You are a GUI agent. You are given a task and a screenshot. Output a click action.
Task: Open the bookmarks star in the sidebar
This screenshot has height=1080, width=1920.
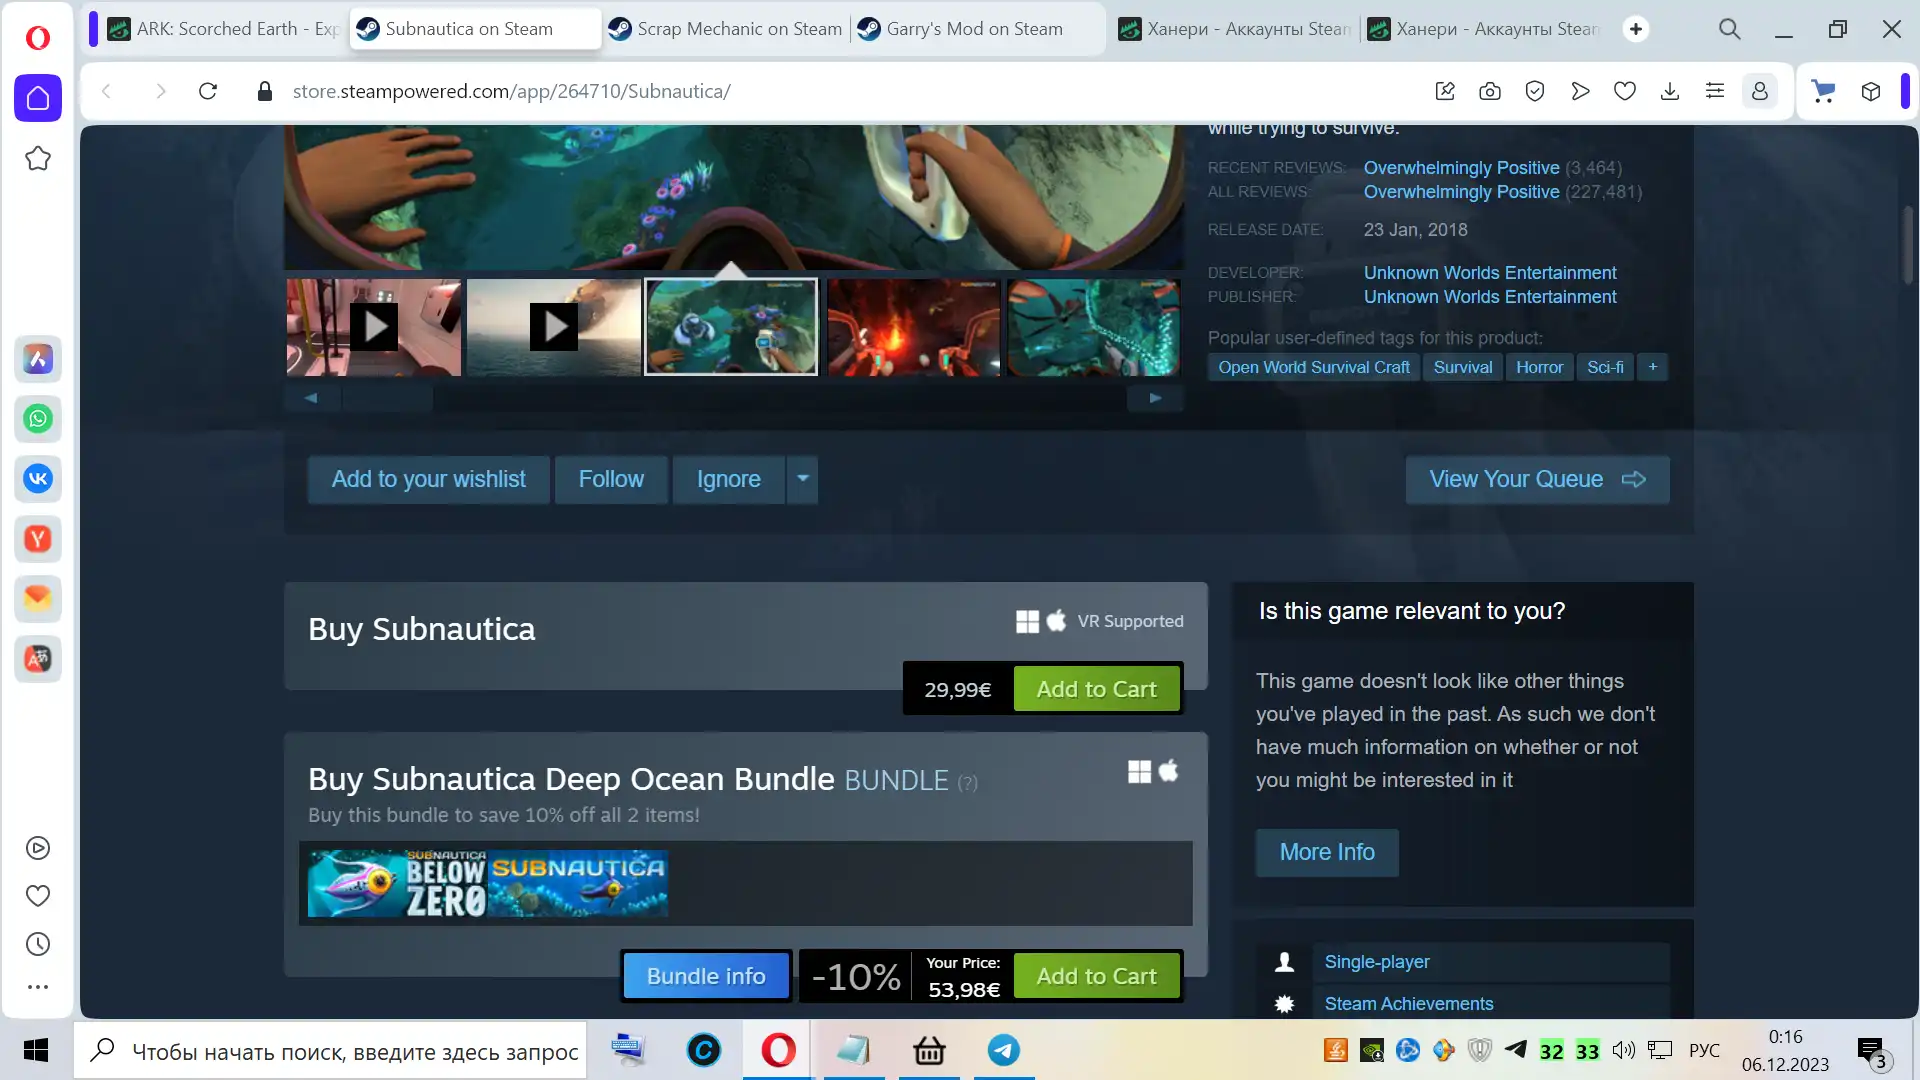pyautogui.click(x=38, y=158)
